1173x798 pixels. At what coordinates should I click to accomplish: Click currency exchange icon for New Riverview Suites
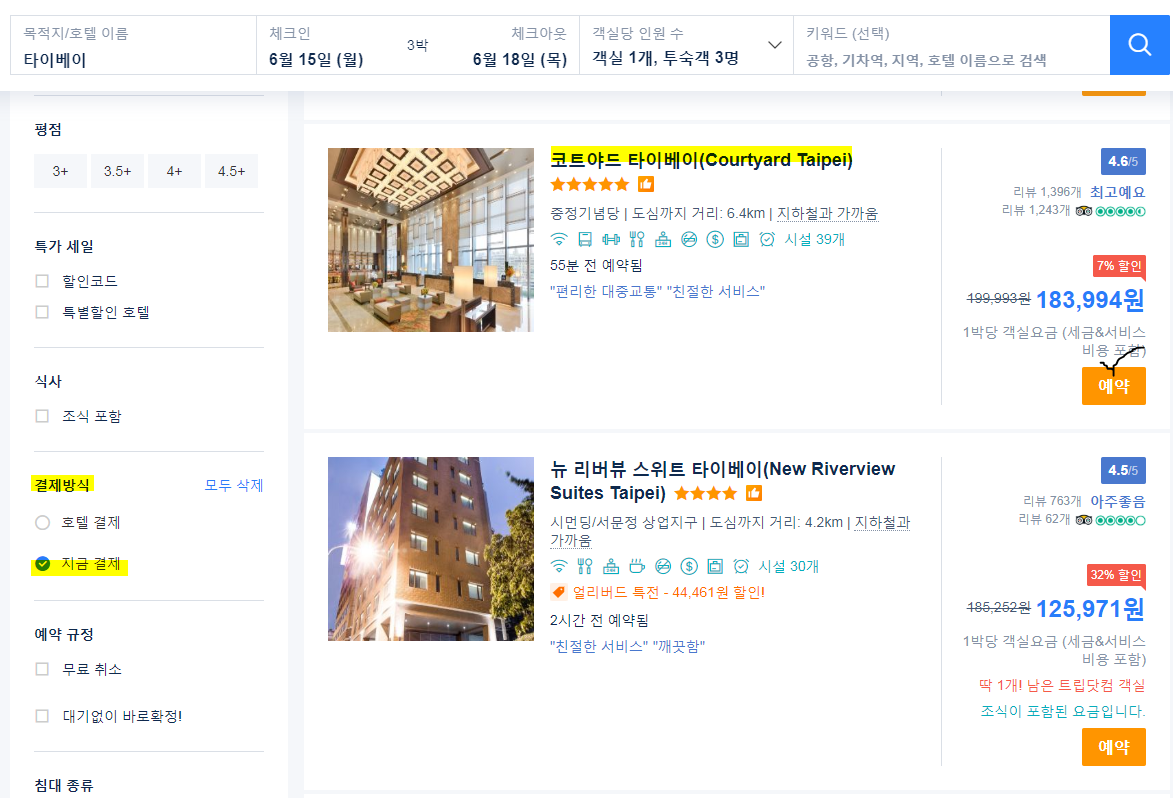pos(689,566)
